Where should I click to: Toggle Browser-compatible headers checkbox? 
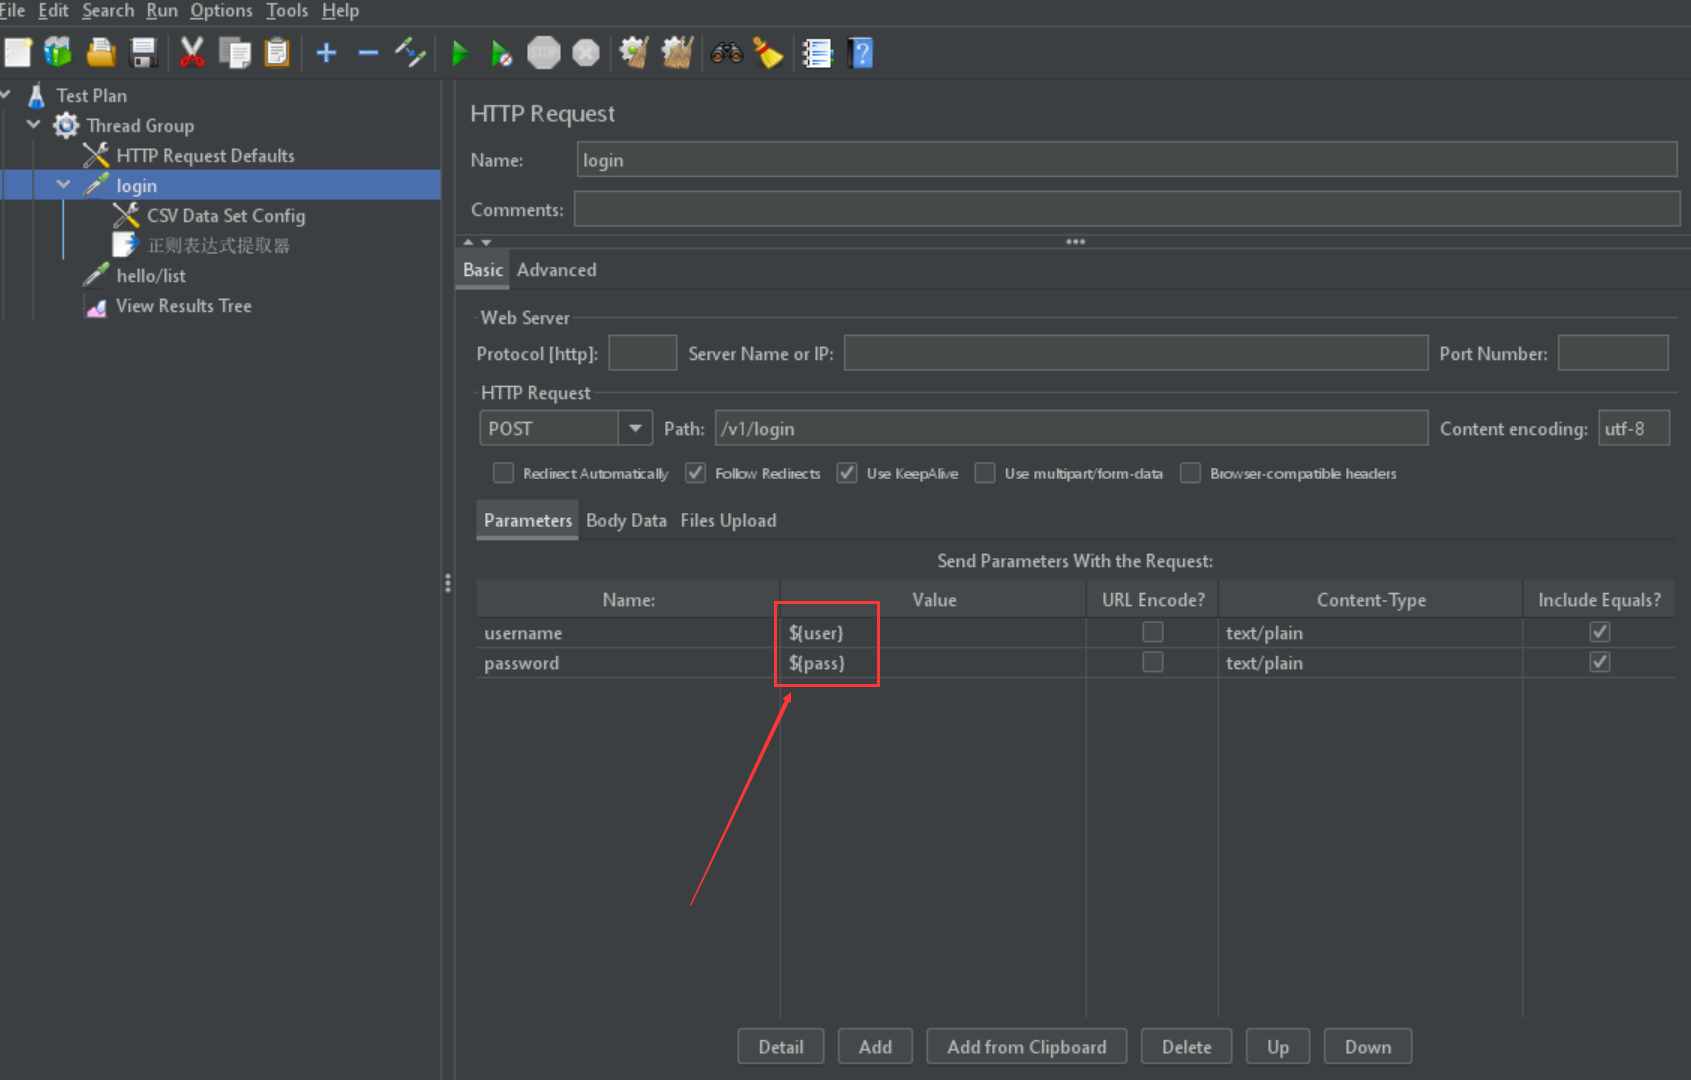[x=1190, y=473]
